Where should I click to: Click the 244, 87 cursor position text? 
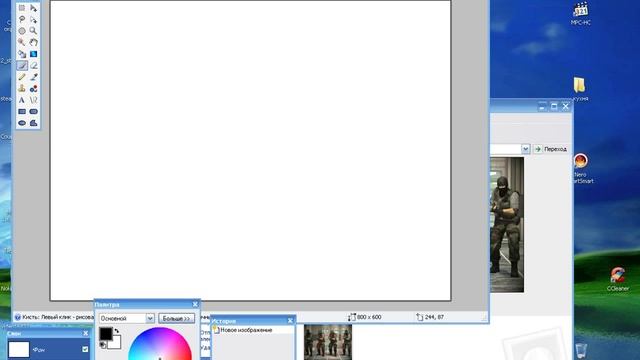coord(434,317)
